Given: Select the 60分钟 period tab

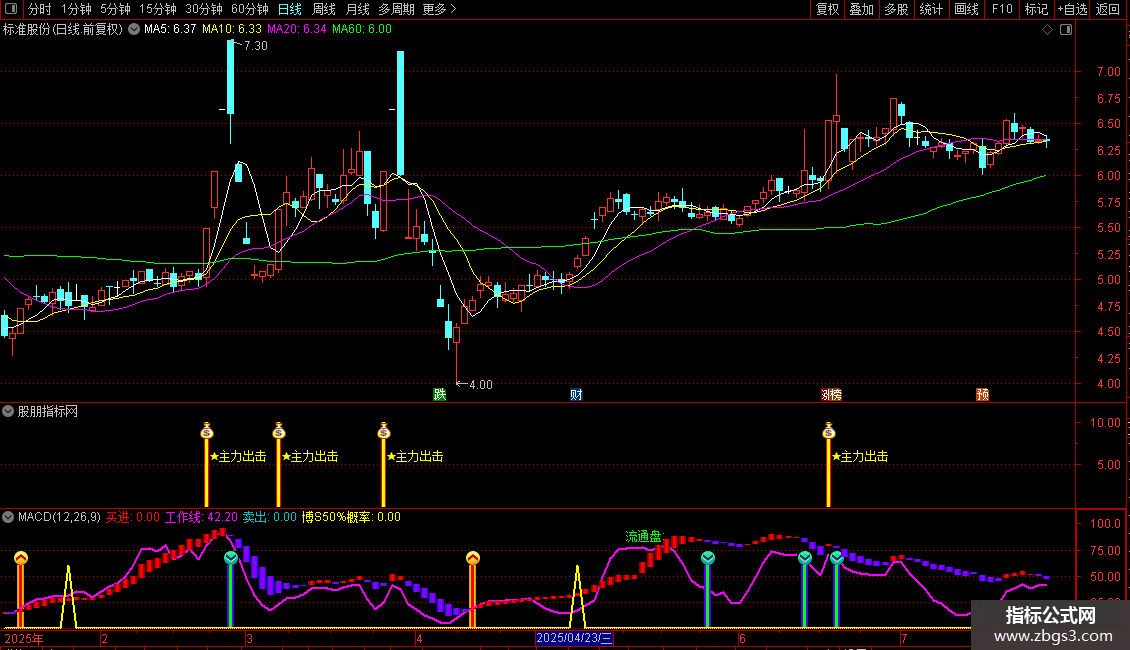Looking at the screenshot, I should click(250, 9).
